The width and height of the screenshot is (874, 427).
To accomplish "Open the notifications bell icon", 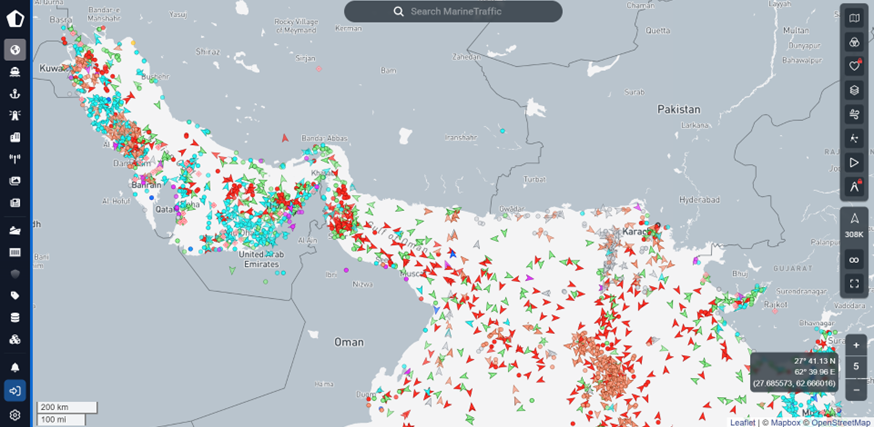I will [x=15, y=367].
